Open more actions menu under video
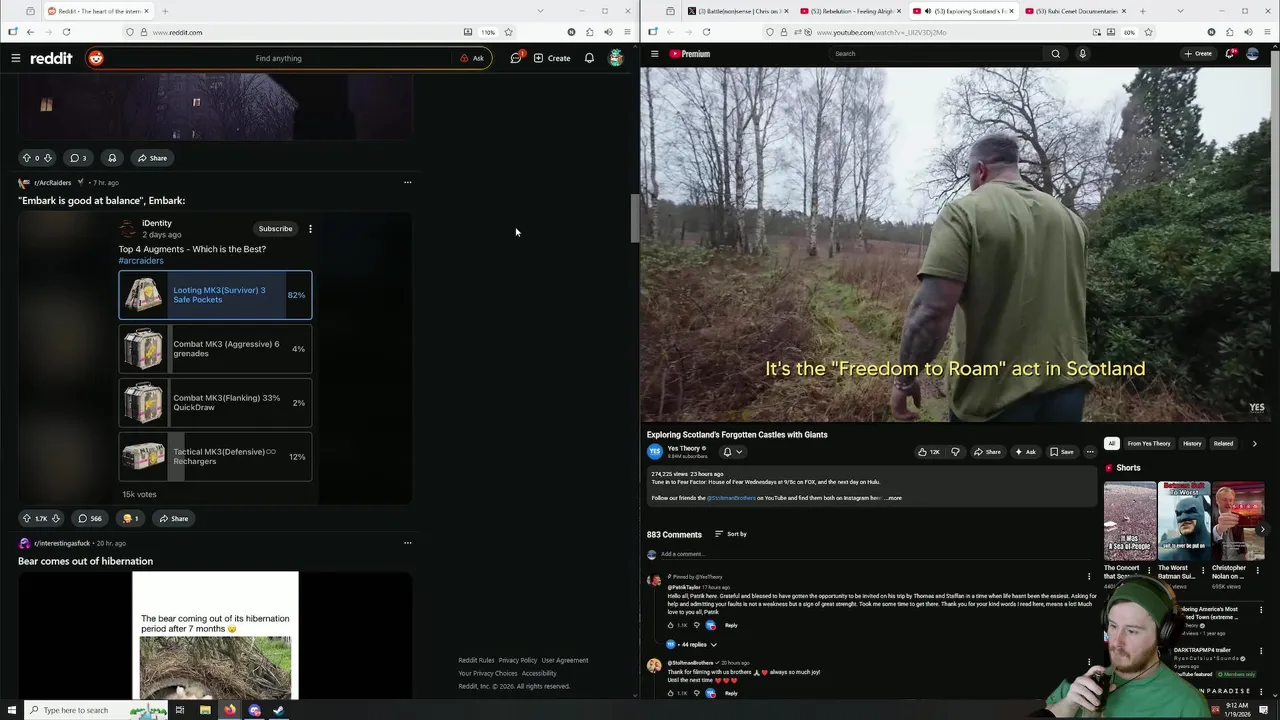The width and height of the screenshot is (1280, 720). point(1090,452)
